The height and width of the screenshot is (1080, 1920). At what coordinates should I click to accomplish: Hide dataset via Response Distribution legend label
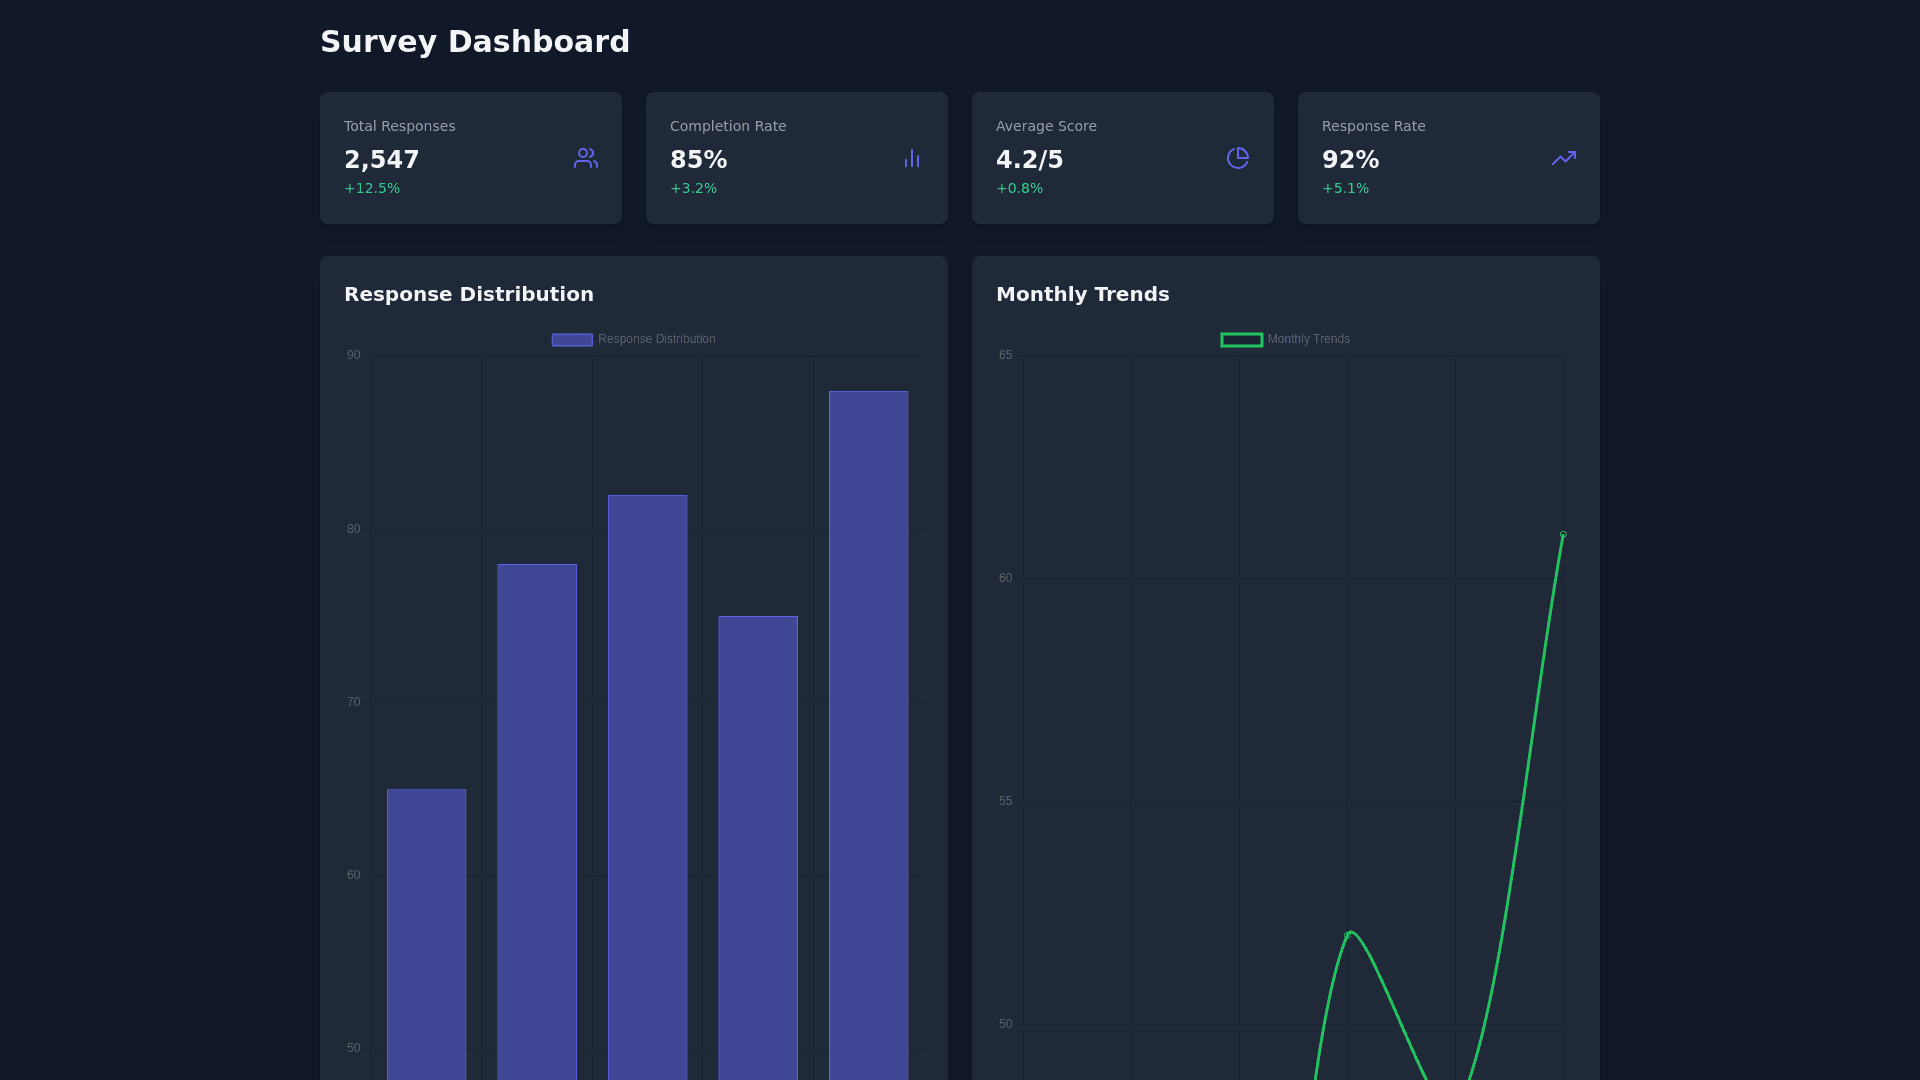656,339
